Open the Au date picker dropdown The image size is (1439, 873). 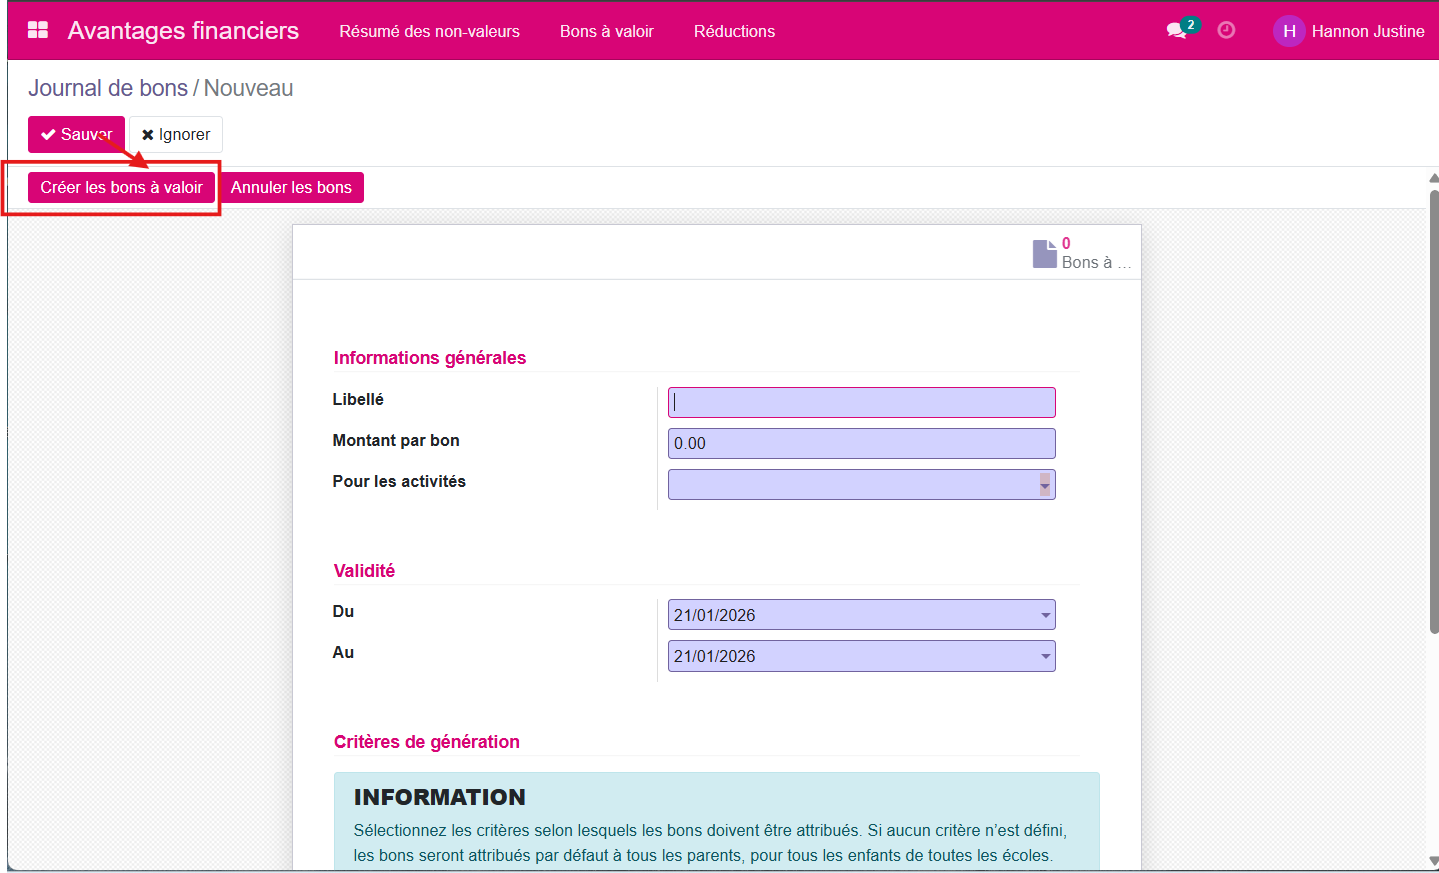coord(1045,656)
